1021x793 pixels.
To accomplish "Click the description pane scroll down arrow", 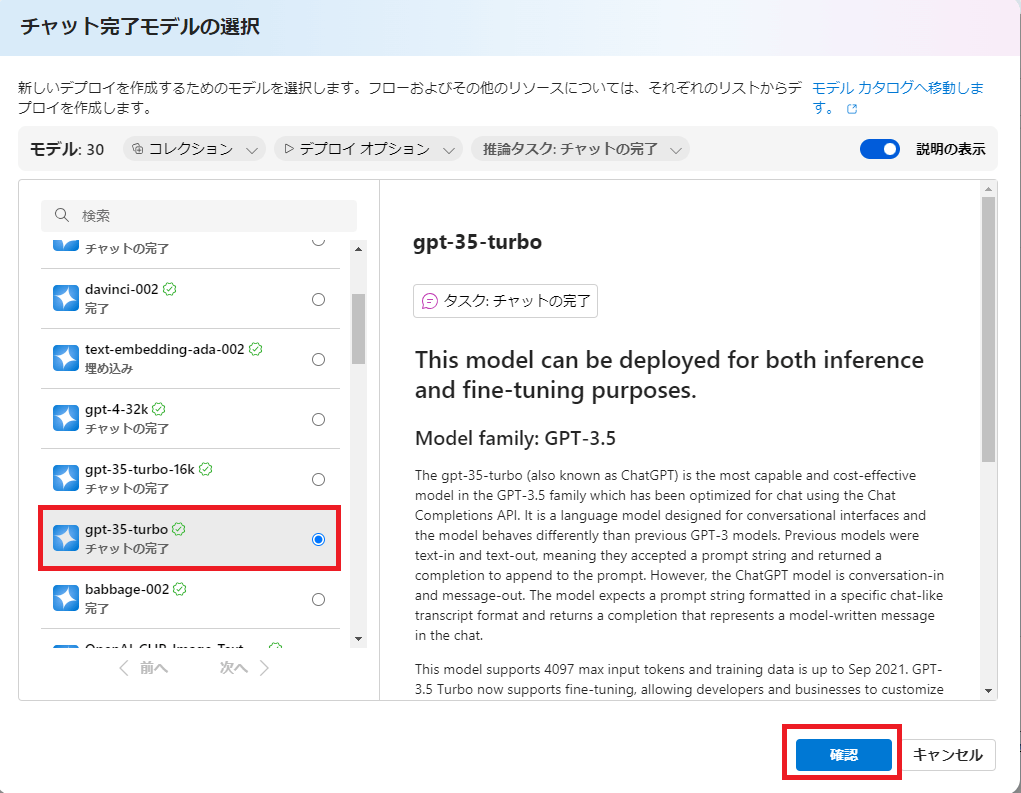I will tap(988, 691).
